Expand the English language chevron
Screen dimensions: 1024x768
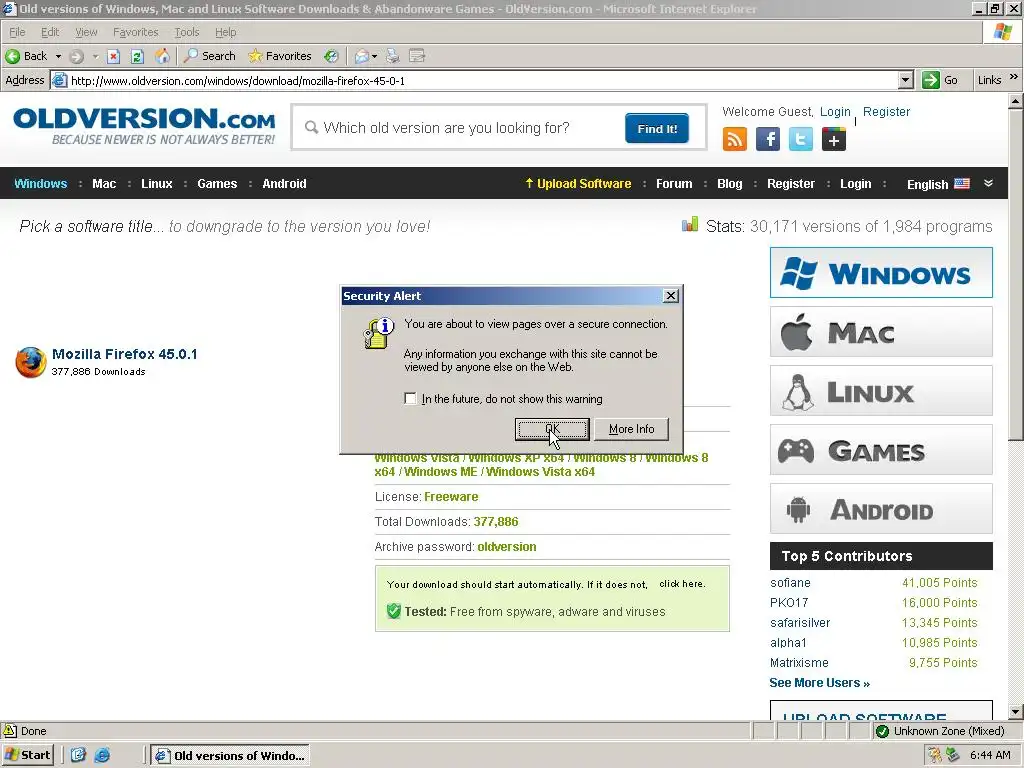coord(988,184)
